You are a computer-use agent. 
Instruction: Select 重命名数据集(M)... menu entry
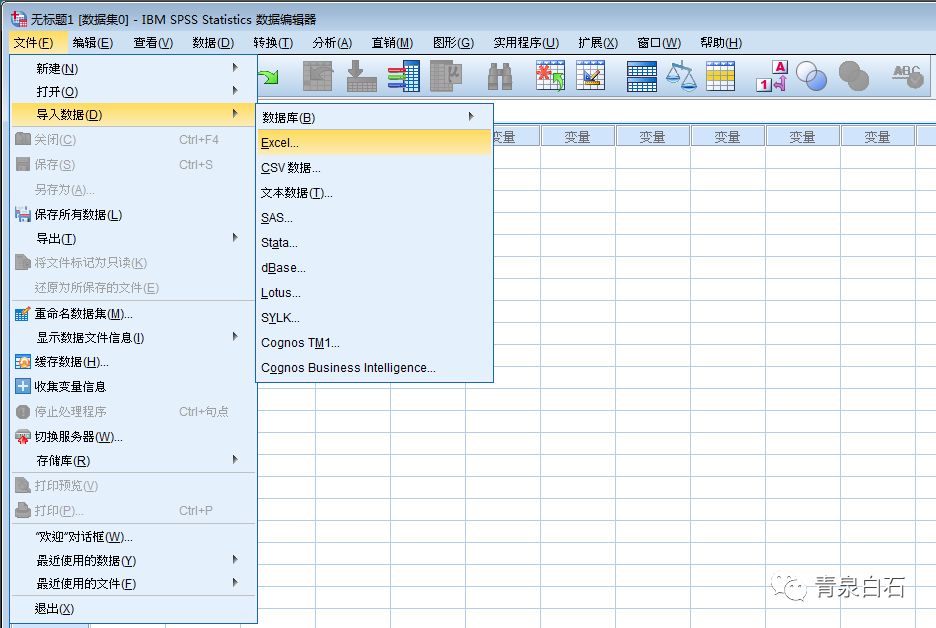click(x=134, y=313)
